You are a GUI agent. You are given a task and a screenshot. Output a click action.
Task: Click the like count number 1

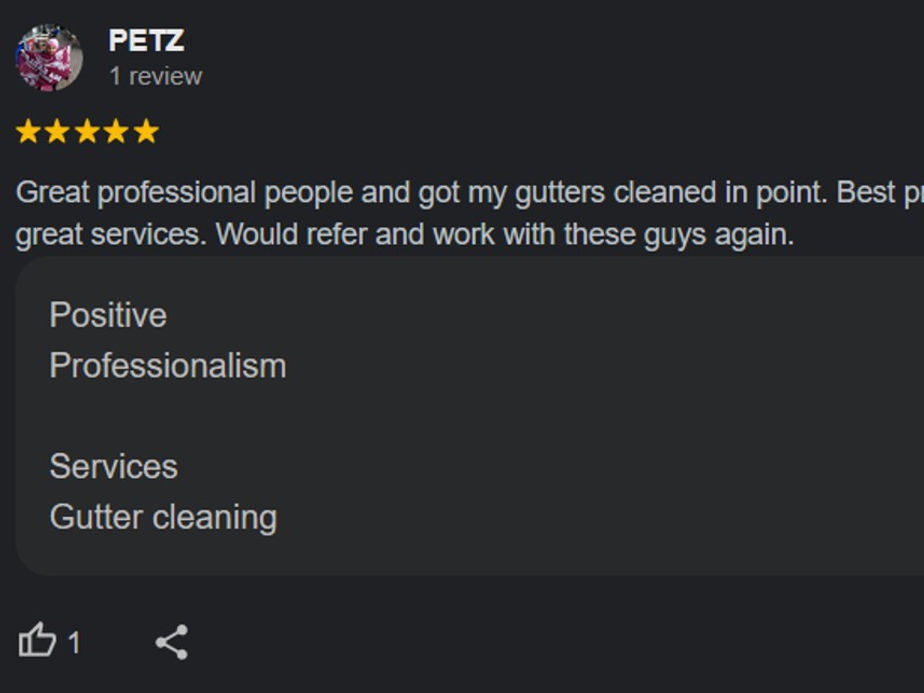tap(74, 642)
